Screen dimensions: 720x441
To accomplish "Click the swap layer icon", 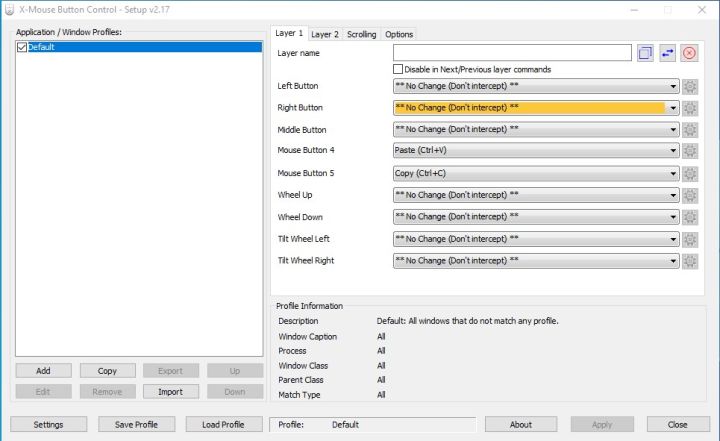I will (x=667, y=53).
